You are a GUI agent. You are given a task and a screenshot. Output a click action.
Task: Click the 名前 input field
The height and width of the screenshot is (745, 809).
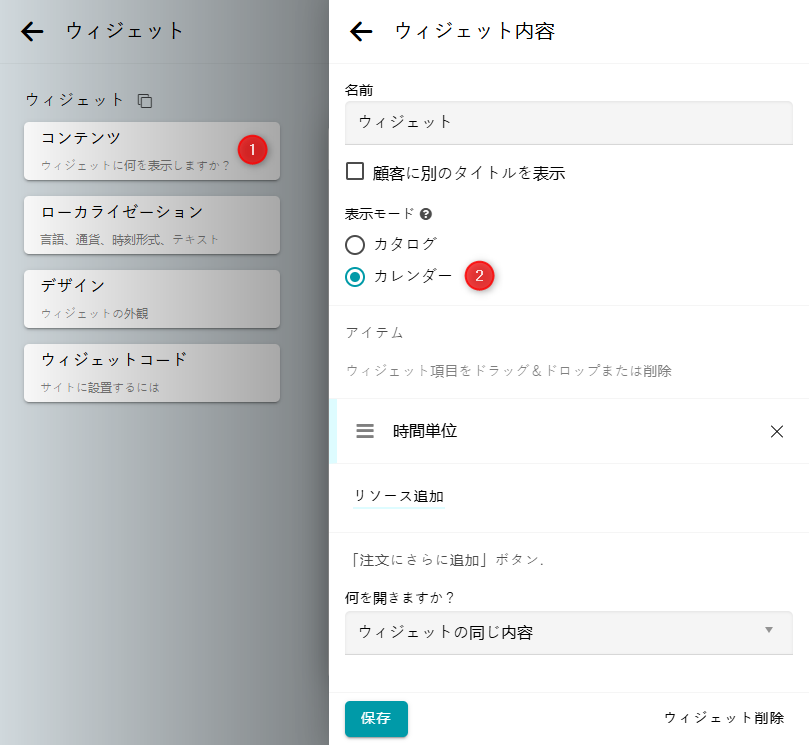568,123
